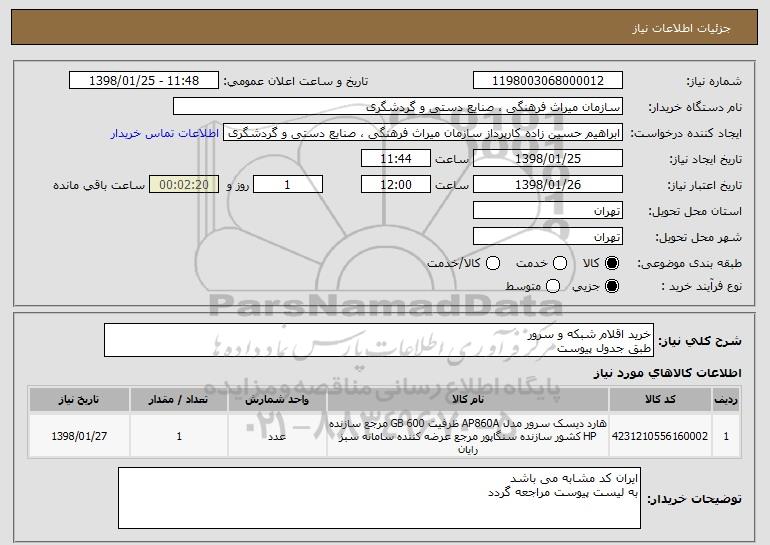Click the اطلاعات کالاهای مورد نیاز heading
Viewport: 770px width, 545px height.
tap(667, 373)
